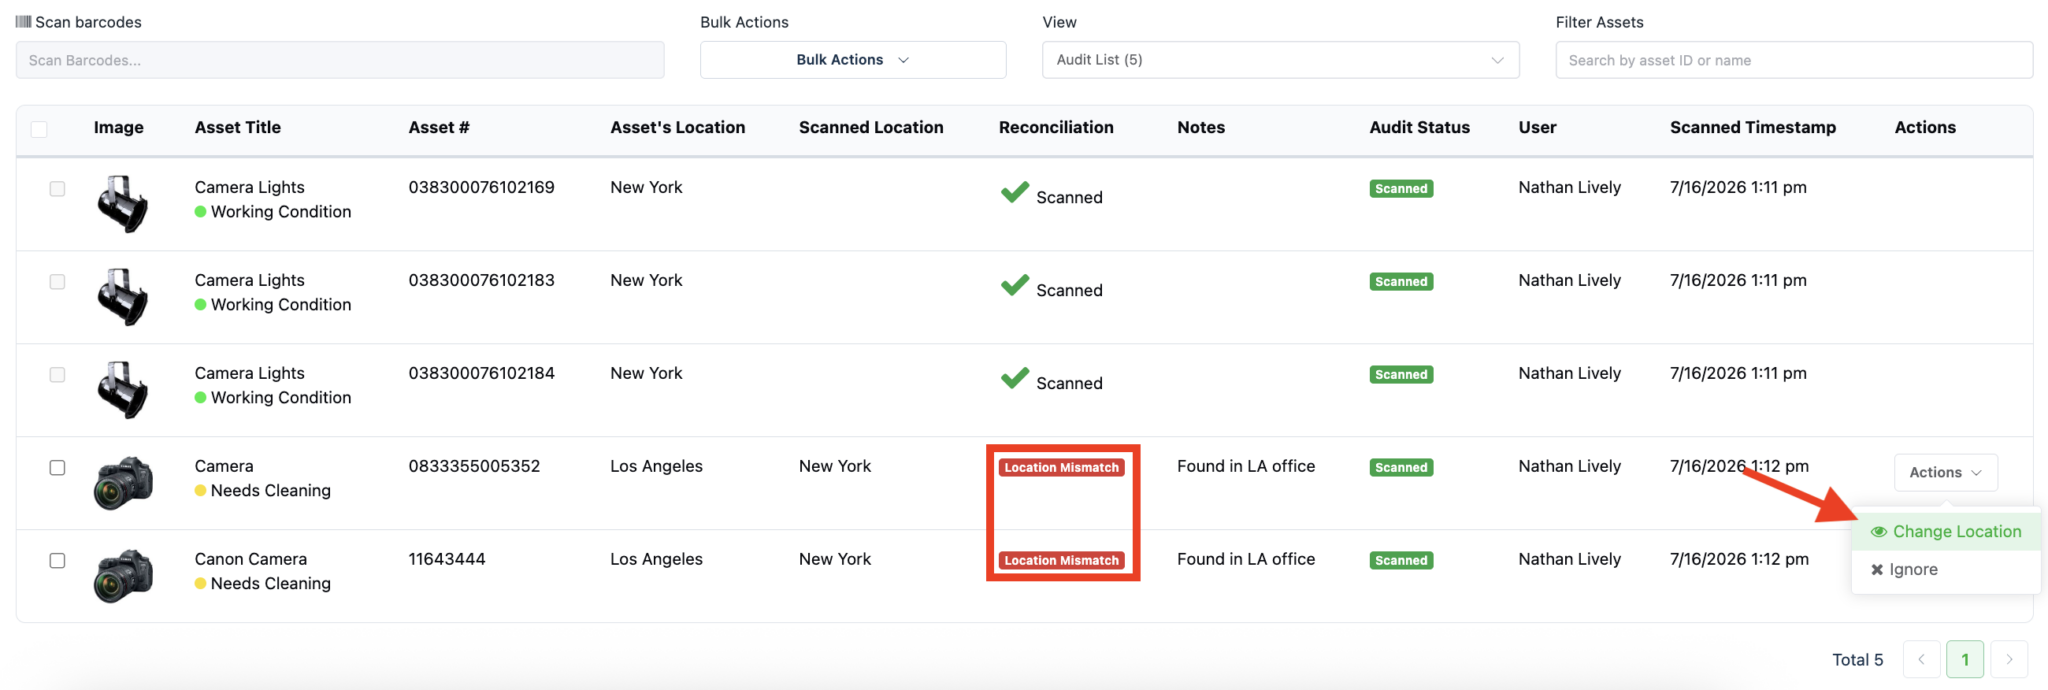
Task: Click green checkmark for asset 038300076102169
Action: tap(1015, 192)
